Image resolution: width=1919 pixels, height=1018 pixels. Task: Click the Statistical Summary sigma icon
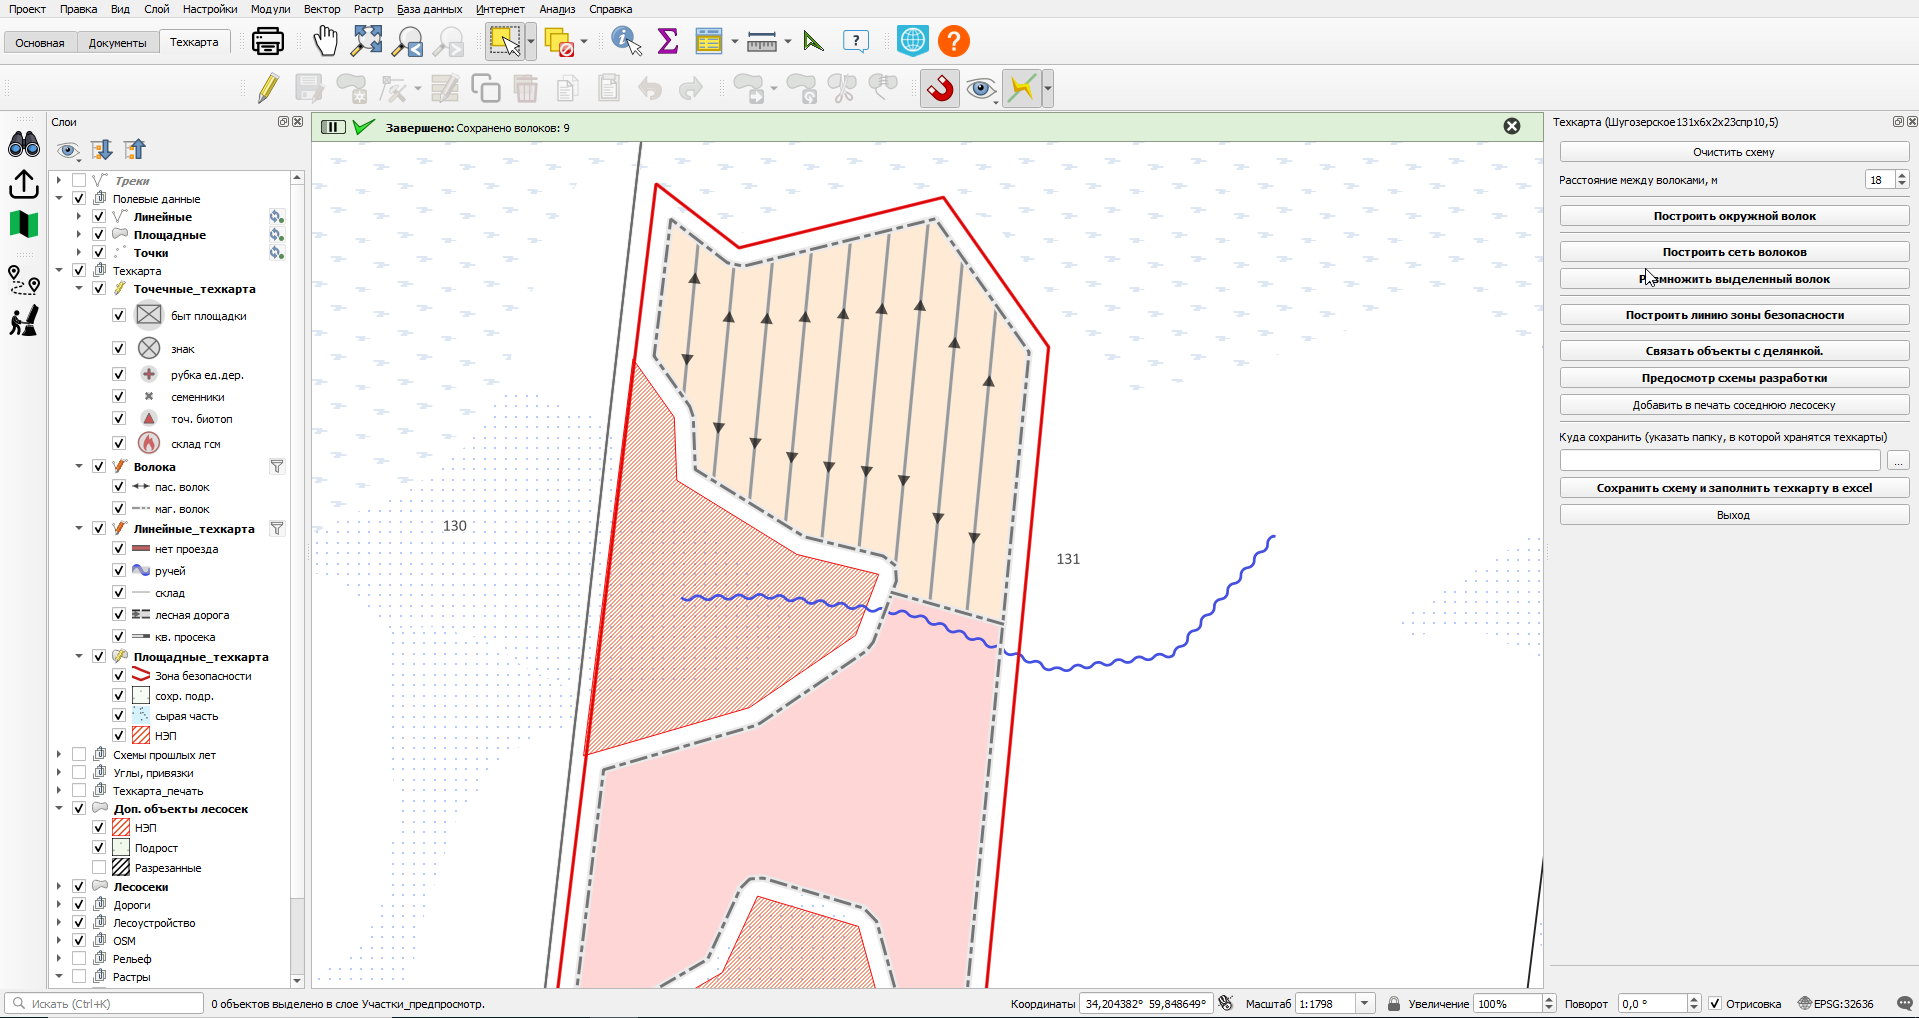(x=668, y=41)
